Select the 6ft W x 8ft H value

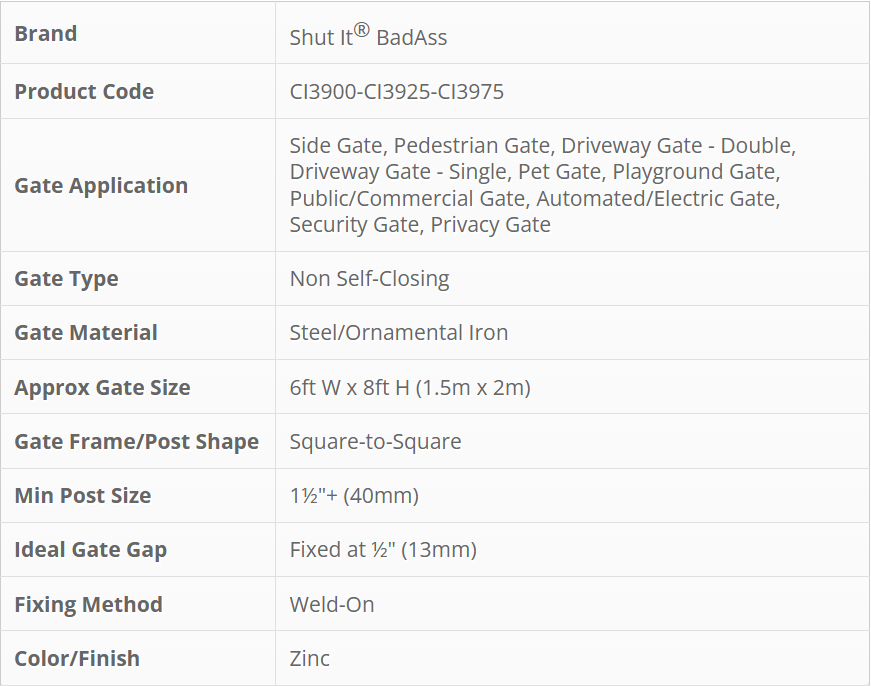(x=409, y=388)
